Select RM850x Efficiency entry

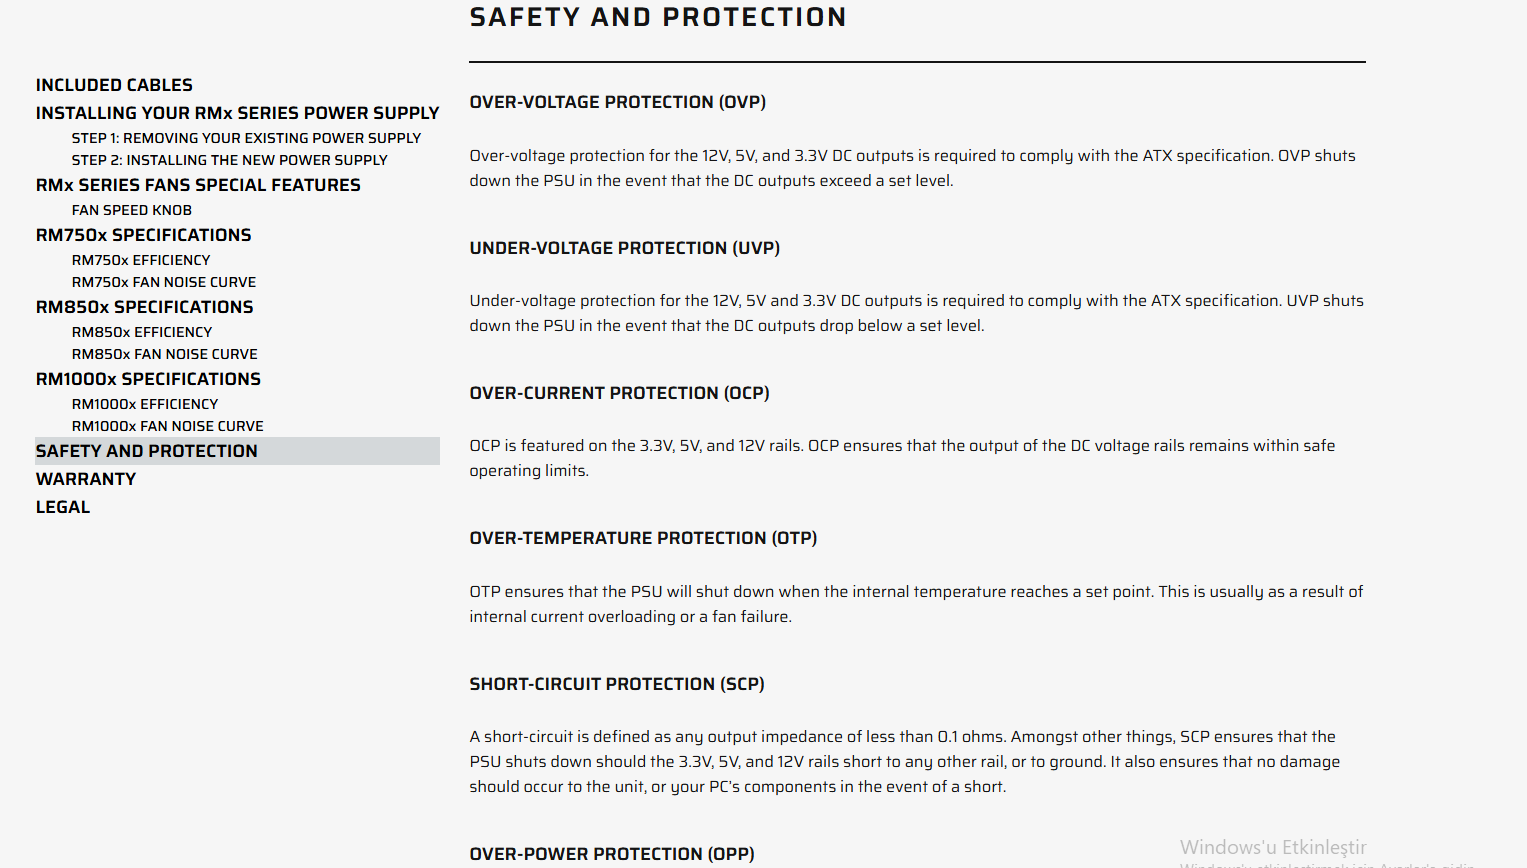(142, 332)
